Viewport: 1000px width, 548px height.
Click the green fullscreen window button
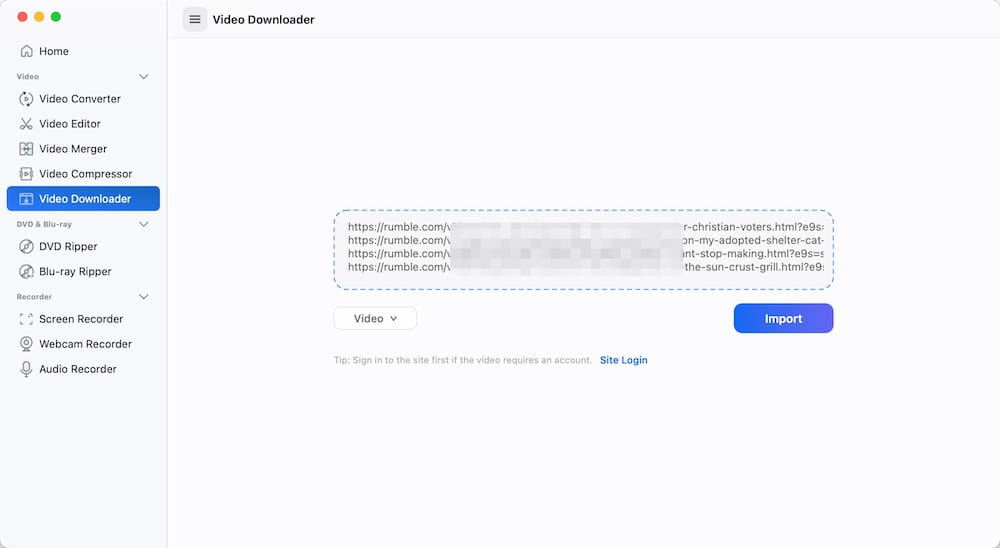pyautogui.click(x=55, y=17)
